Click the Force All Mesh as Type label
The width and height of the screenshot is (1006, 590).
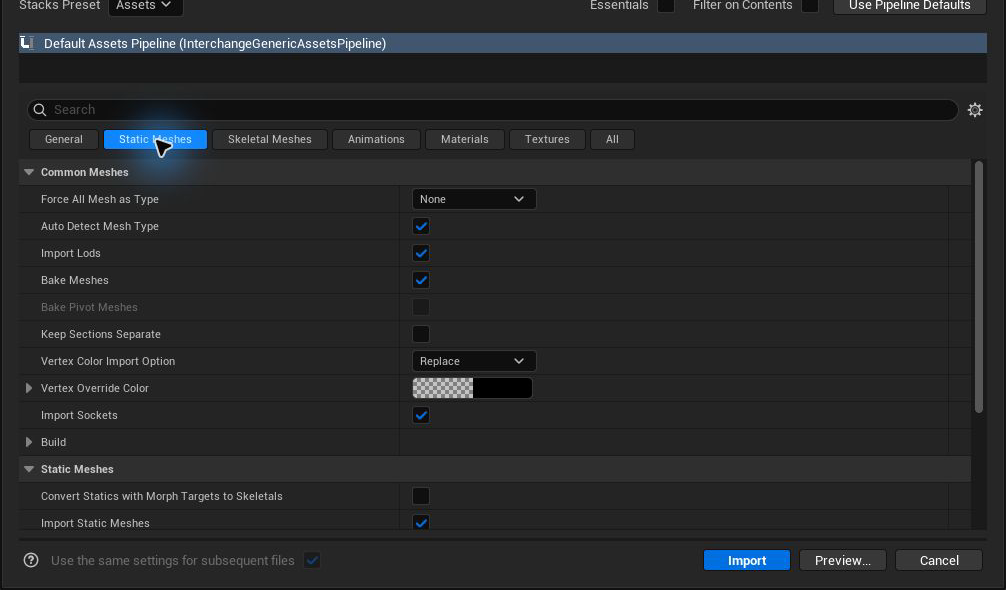[x=99, y=199]
